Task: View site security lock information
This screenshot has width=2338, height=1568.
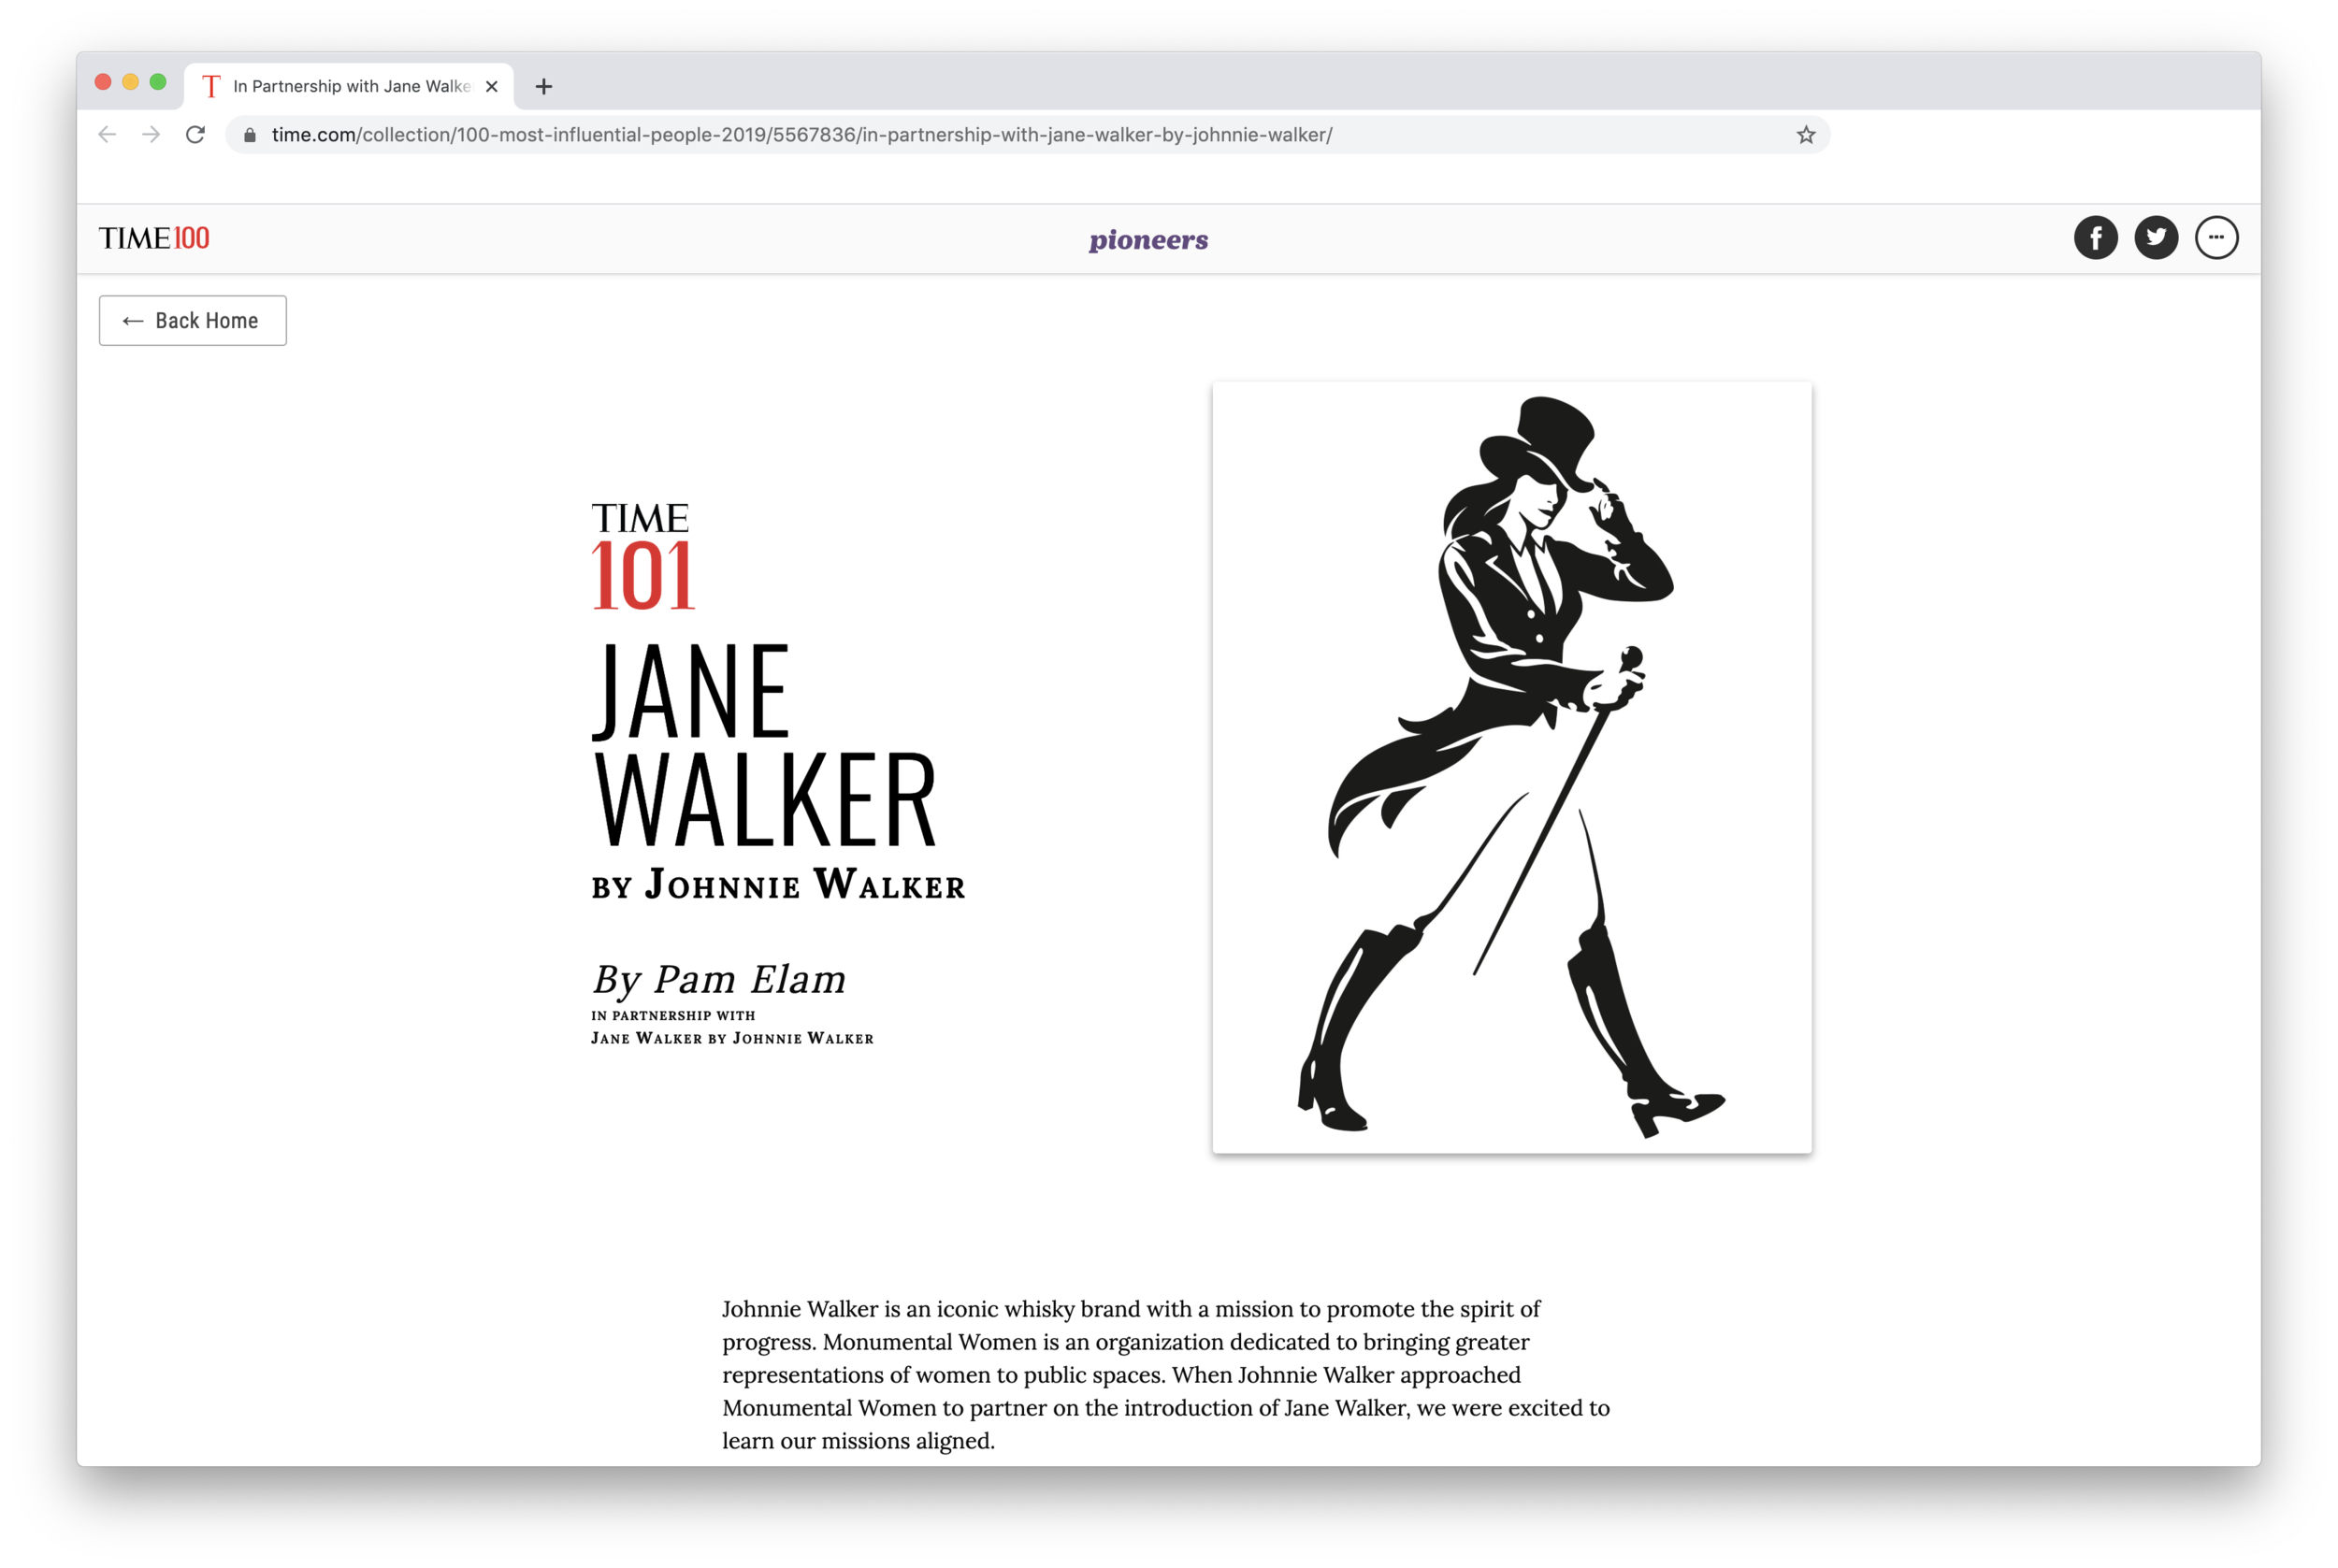Action: [x=250, y=135]
